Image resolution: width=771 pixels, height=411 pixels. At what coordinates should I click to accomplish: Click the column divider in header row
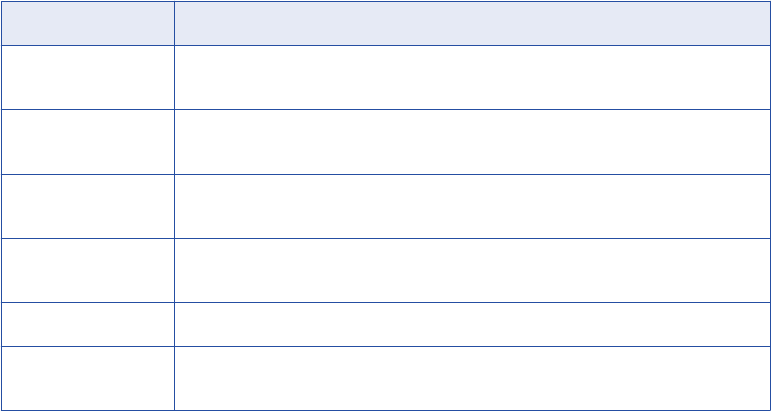click(x=174, y=22)
